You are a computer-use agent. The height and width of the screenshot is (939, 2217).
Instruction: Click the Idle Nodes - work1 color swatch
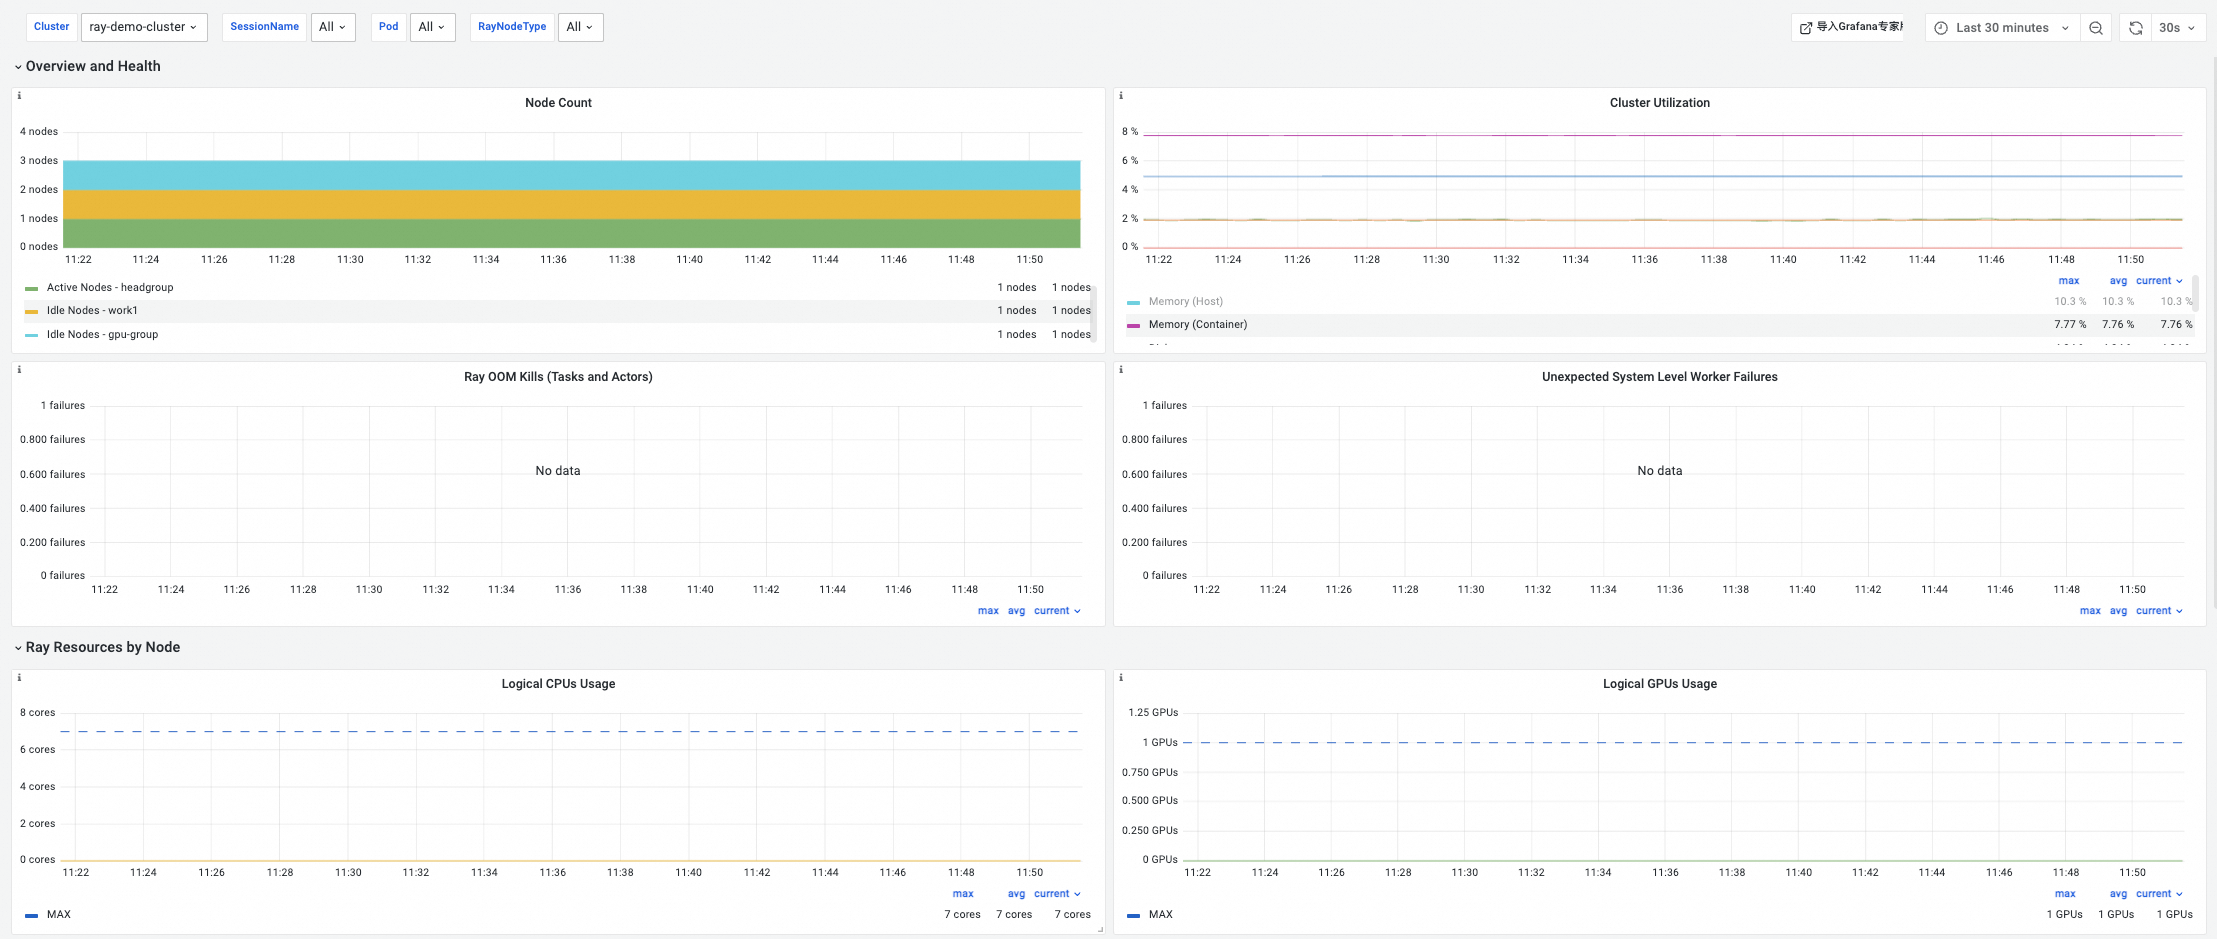tap(31, 311)
